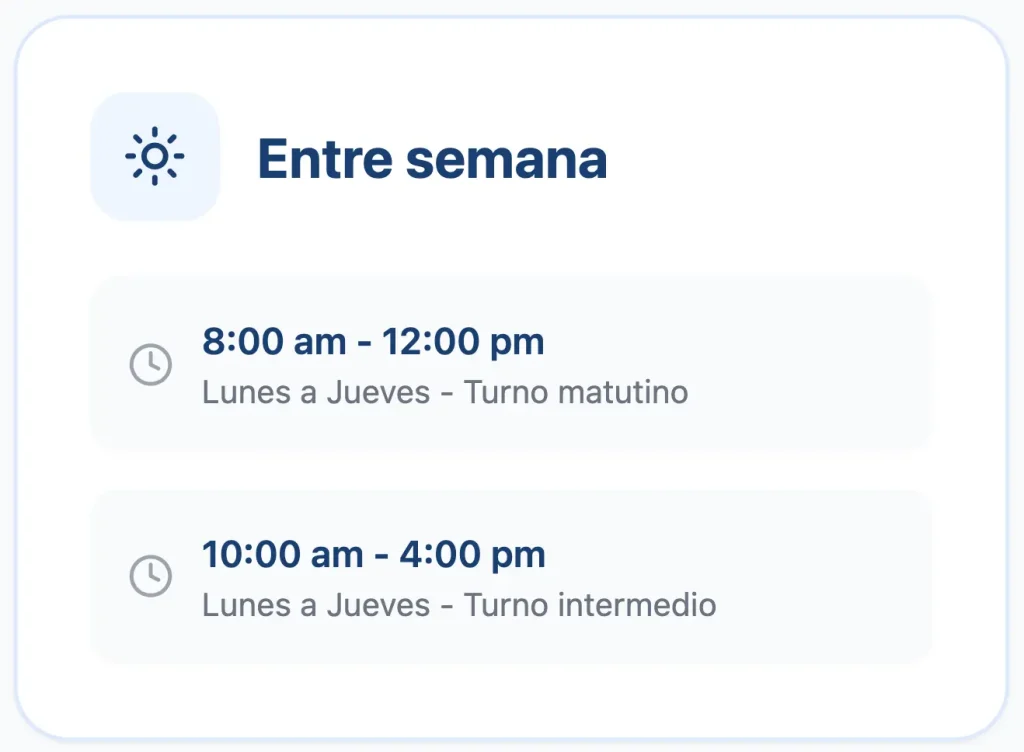Screen dimensions: 1024x752
Task: Click Lunes a Jueves in the intermedio row
Action: 316,604
